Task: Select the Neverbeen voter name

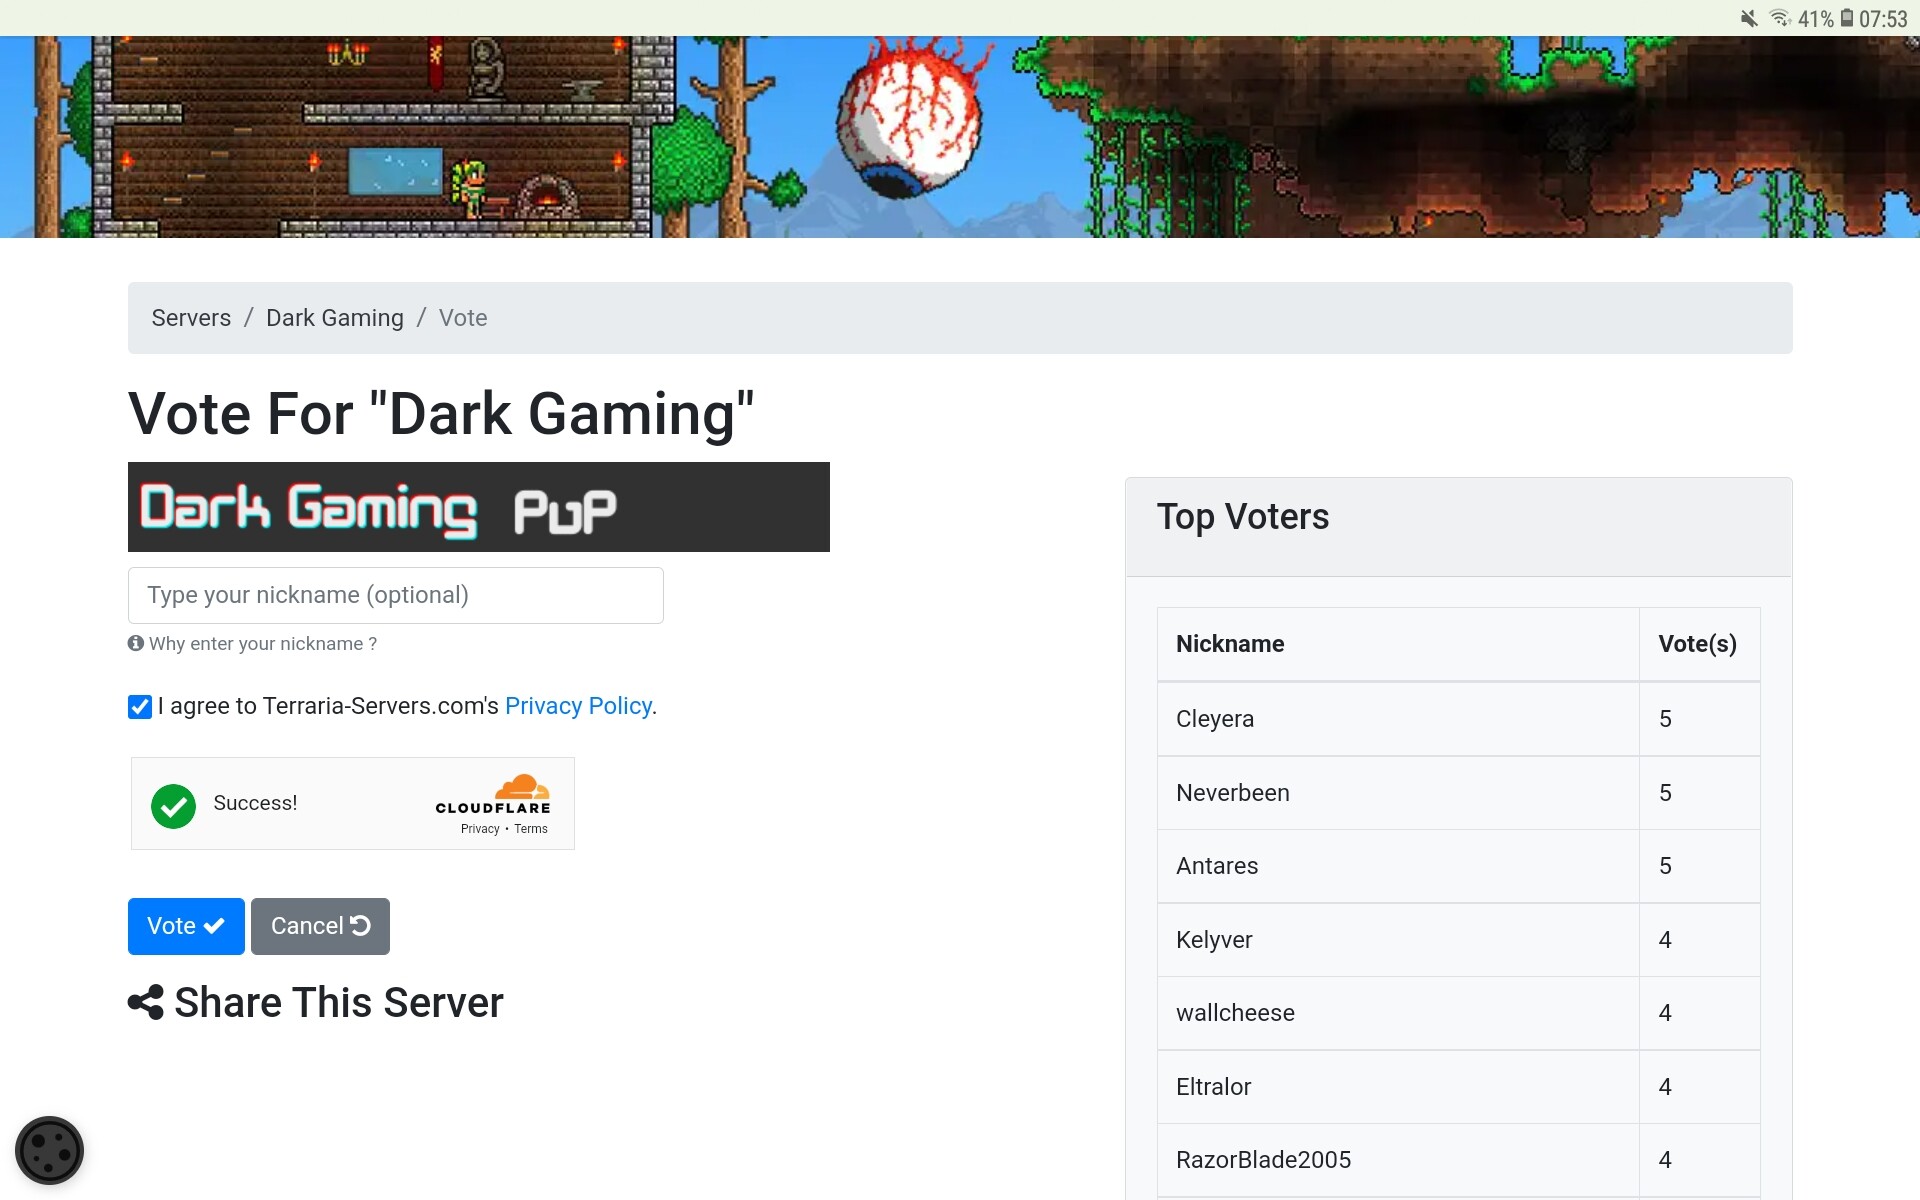Action: [1233, 793]
